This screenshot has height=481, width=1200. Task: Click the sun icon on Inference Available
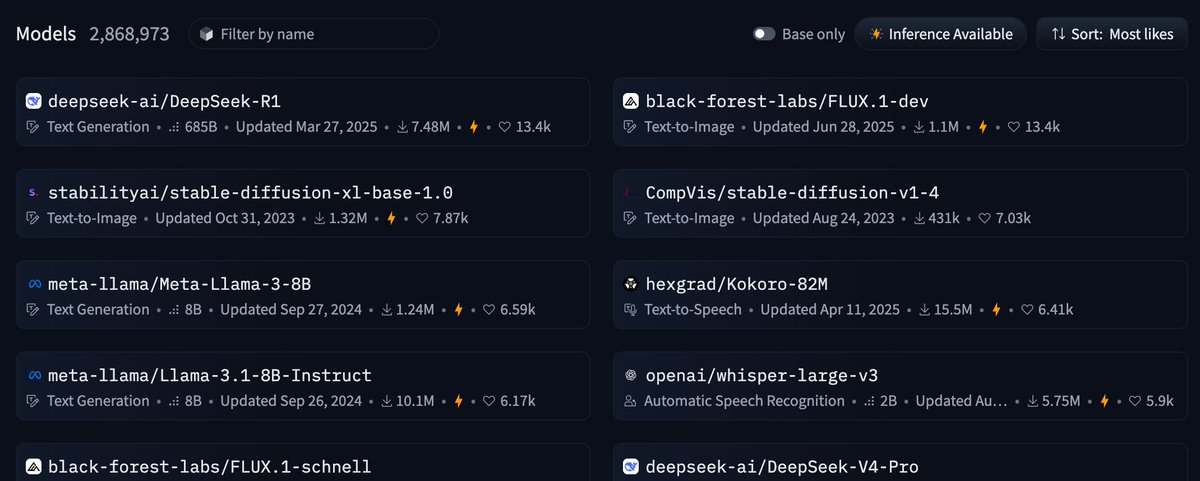pyautogui.click(x=876, y=34)
